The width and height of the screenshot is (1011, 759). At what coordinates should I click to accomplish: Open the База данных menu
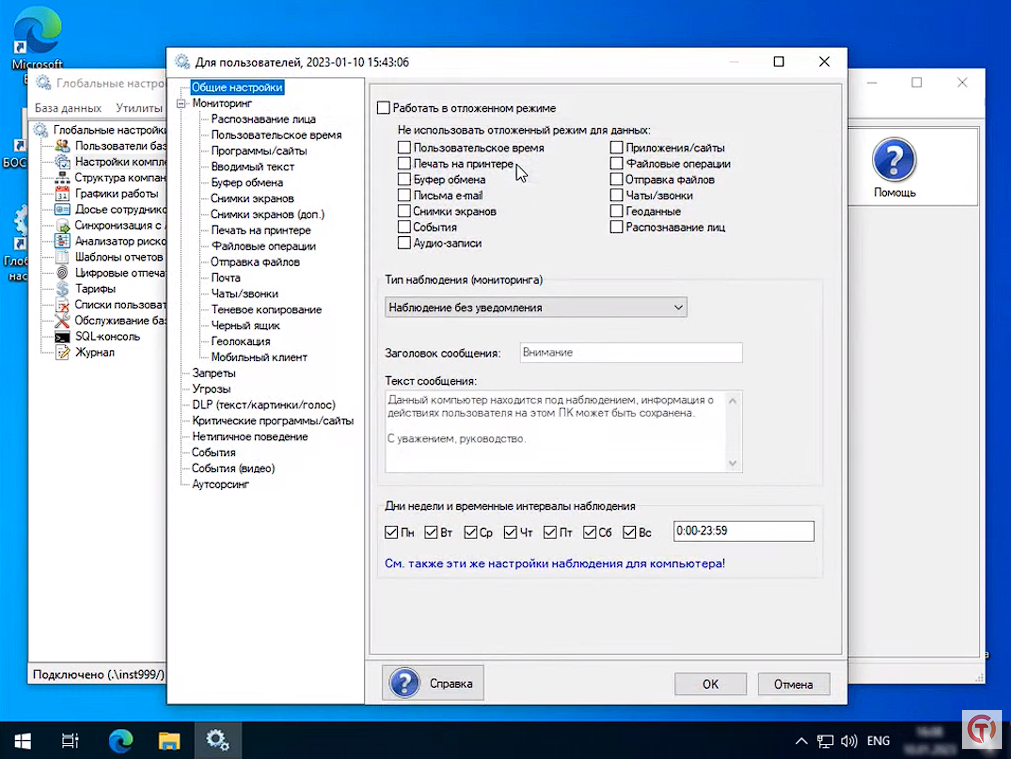pos(68,108)
